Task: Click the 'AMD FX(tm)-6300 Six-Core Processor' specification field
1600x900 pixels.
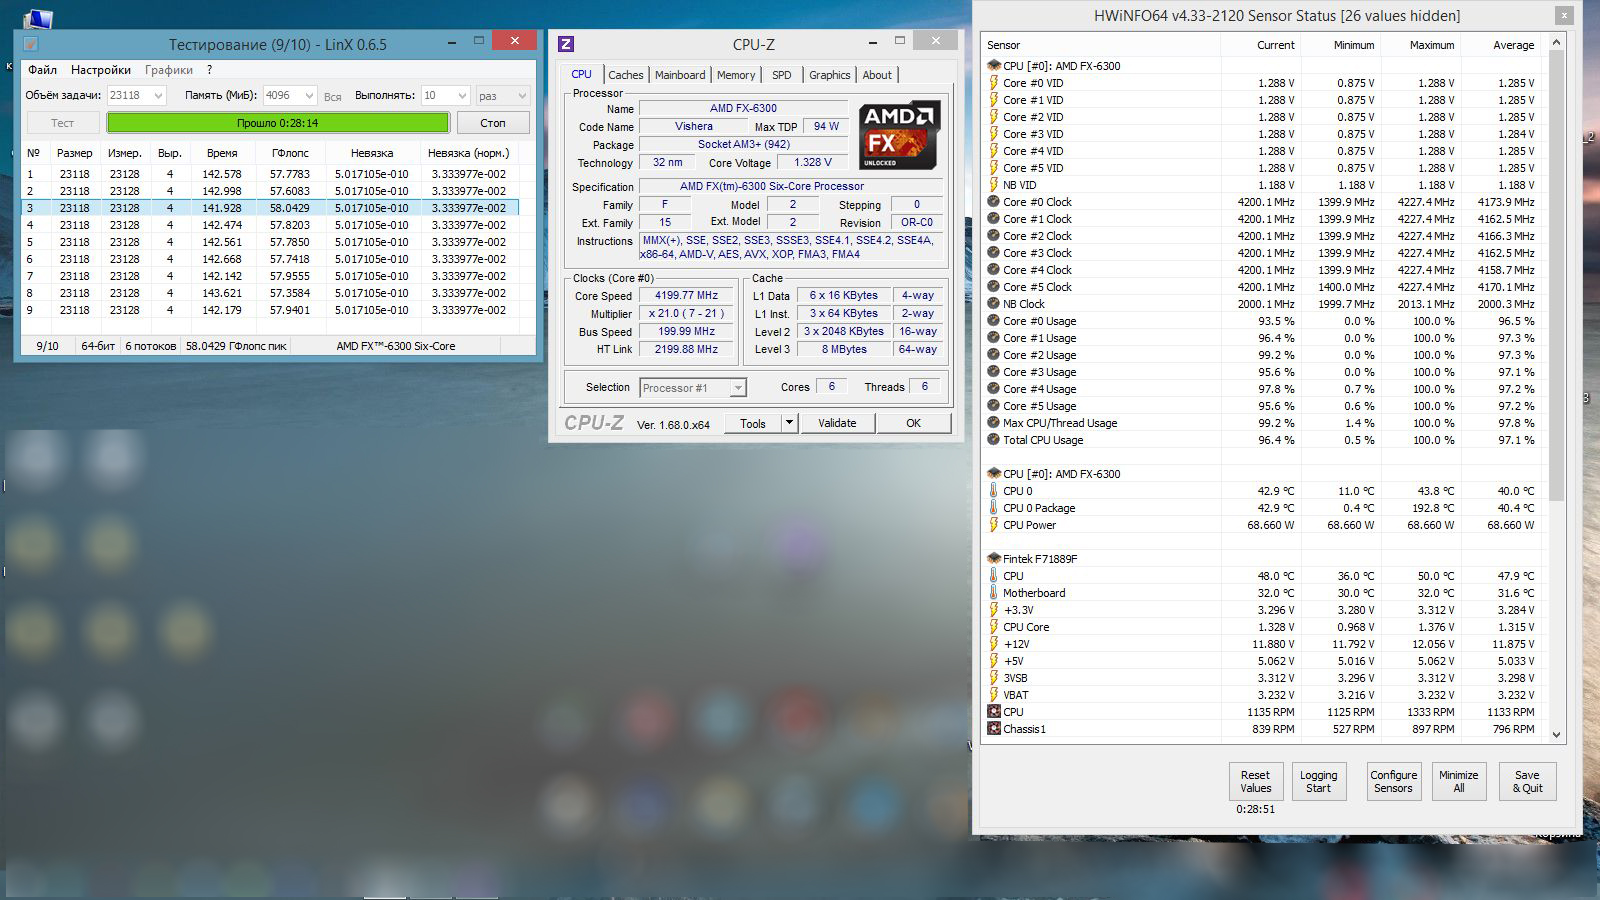Action: pyautogui.click(x=790, y=186)
